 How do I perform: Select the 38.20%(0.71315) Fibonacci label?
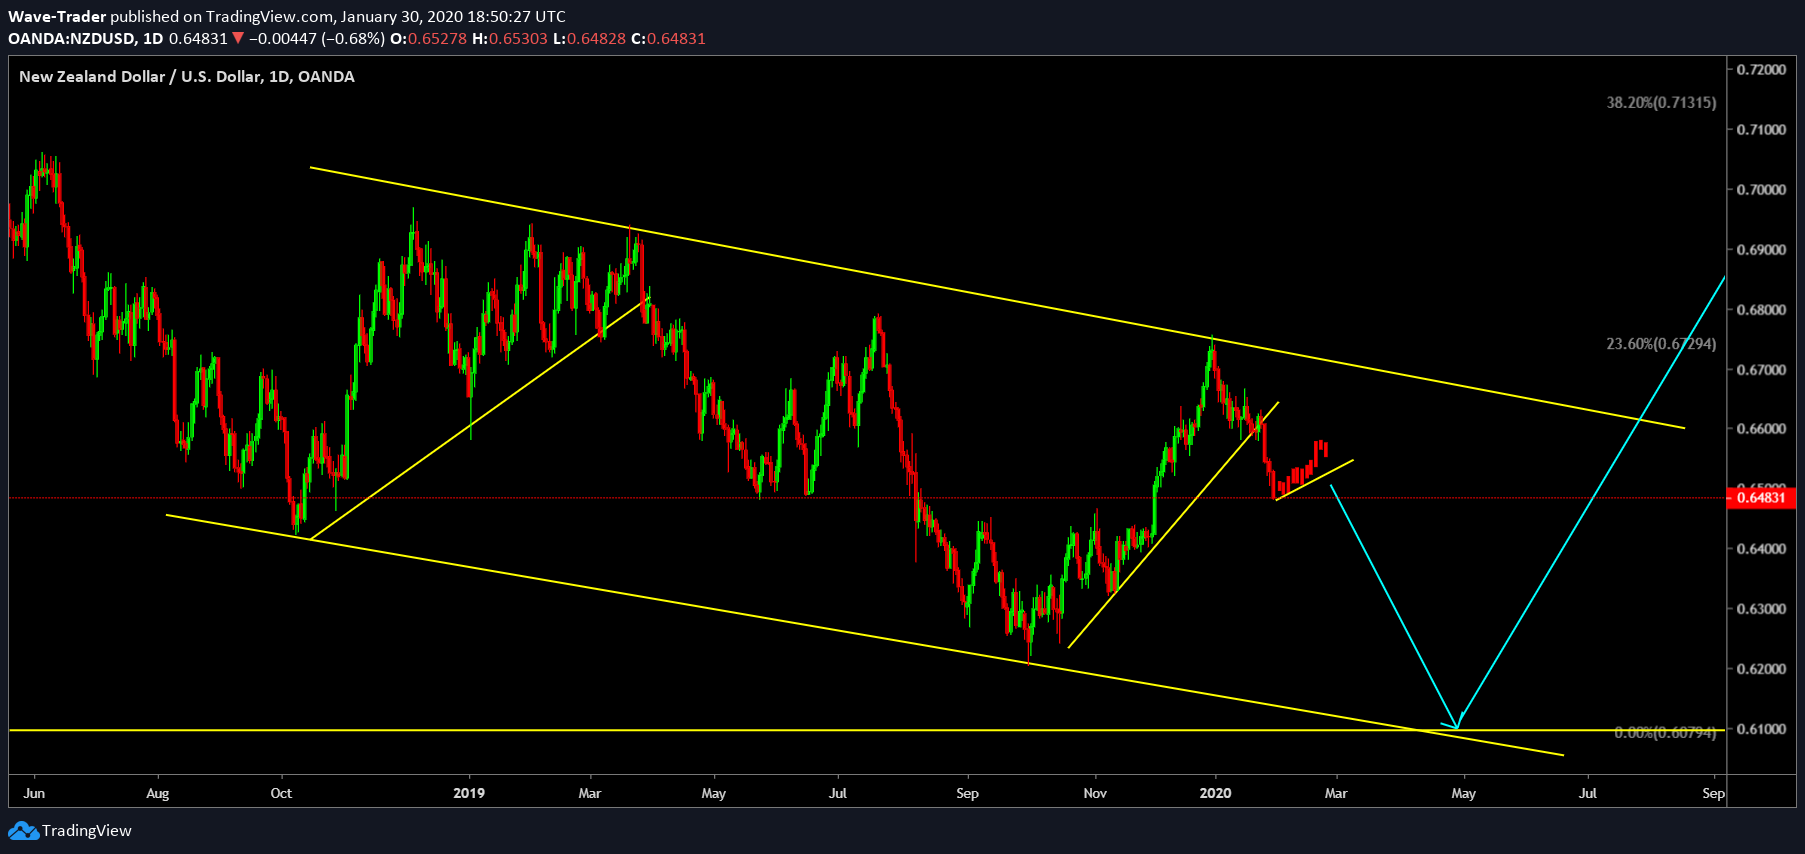coord(1661,103)
